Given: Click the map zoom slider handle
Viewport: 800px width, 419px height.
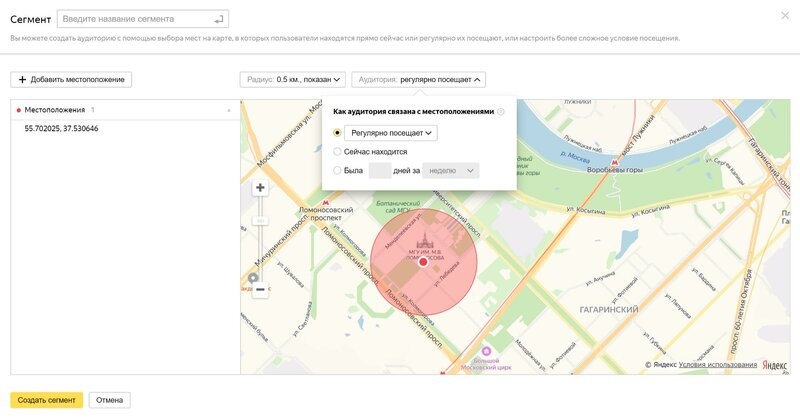Looking at the screenshot, I should pyautogui.click(x=260, y=219).
